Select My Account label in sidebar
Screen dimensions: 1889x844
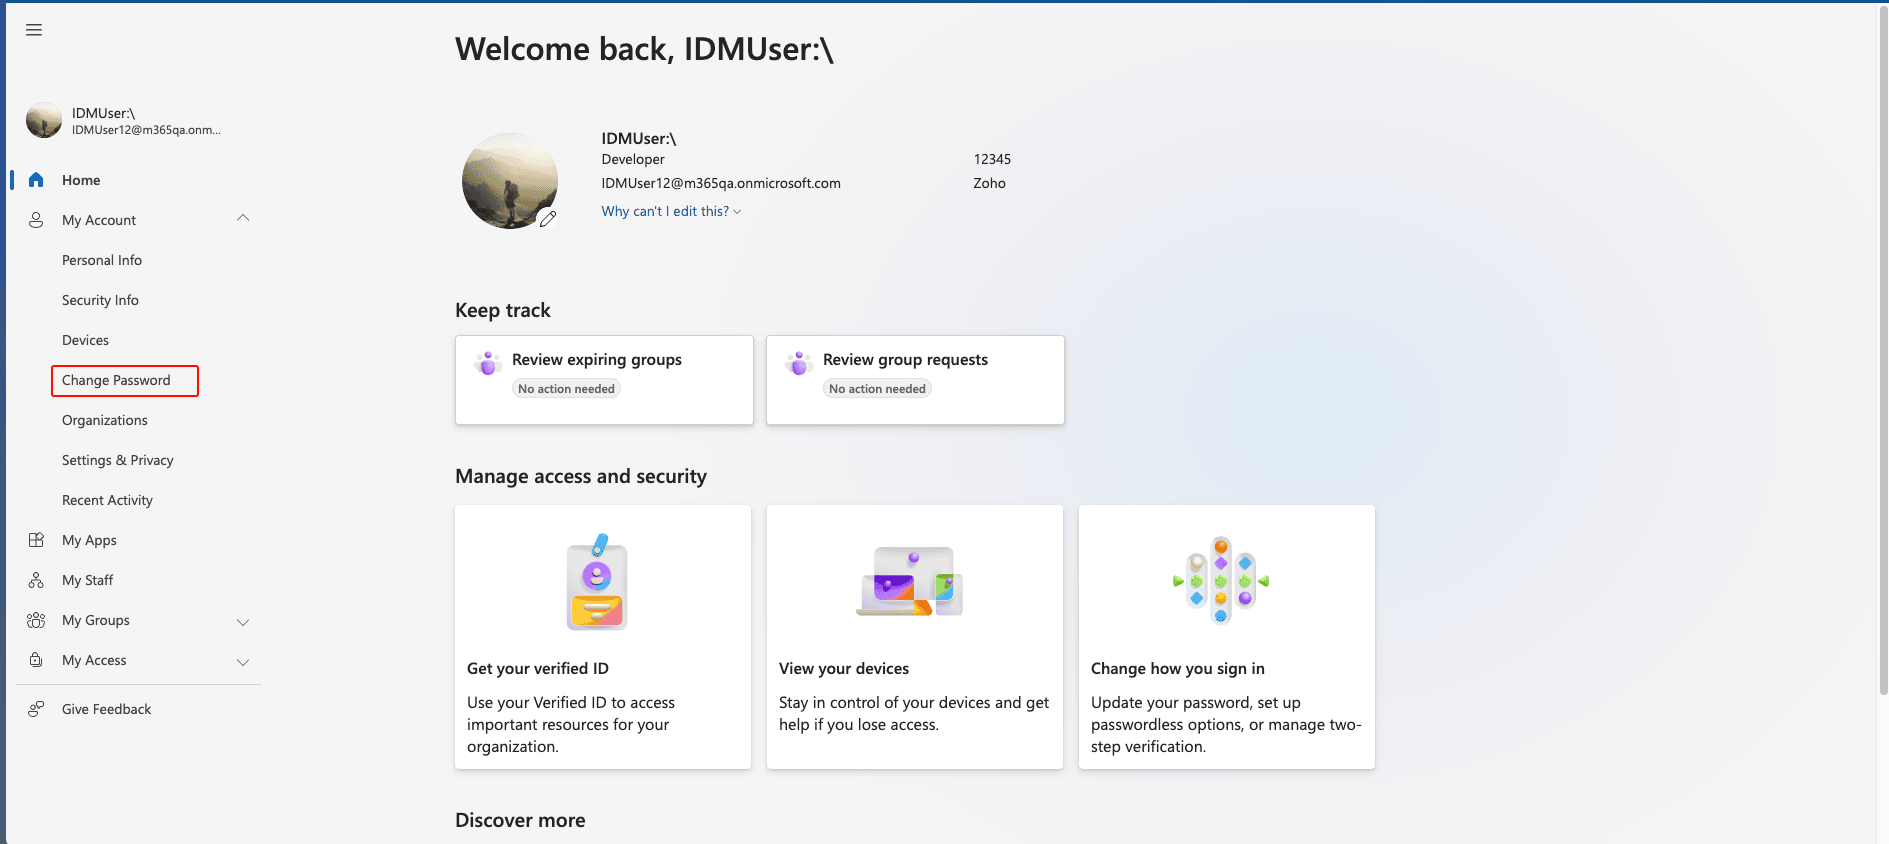pos(99,220)
